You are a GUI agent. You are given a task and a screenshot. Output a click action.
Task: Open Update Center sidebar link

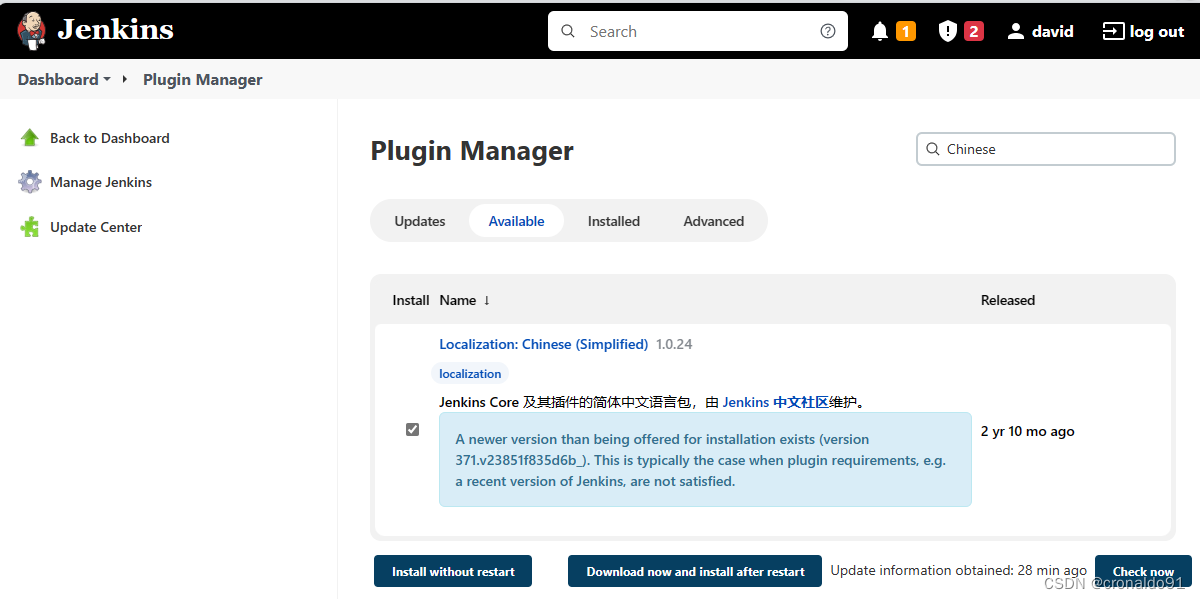click(96, 227)
